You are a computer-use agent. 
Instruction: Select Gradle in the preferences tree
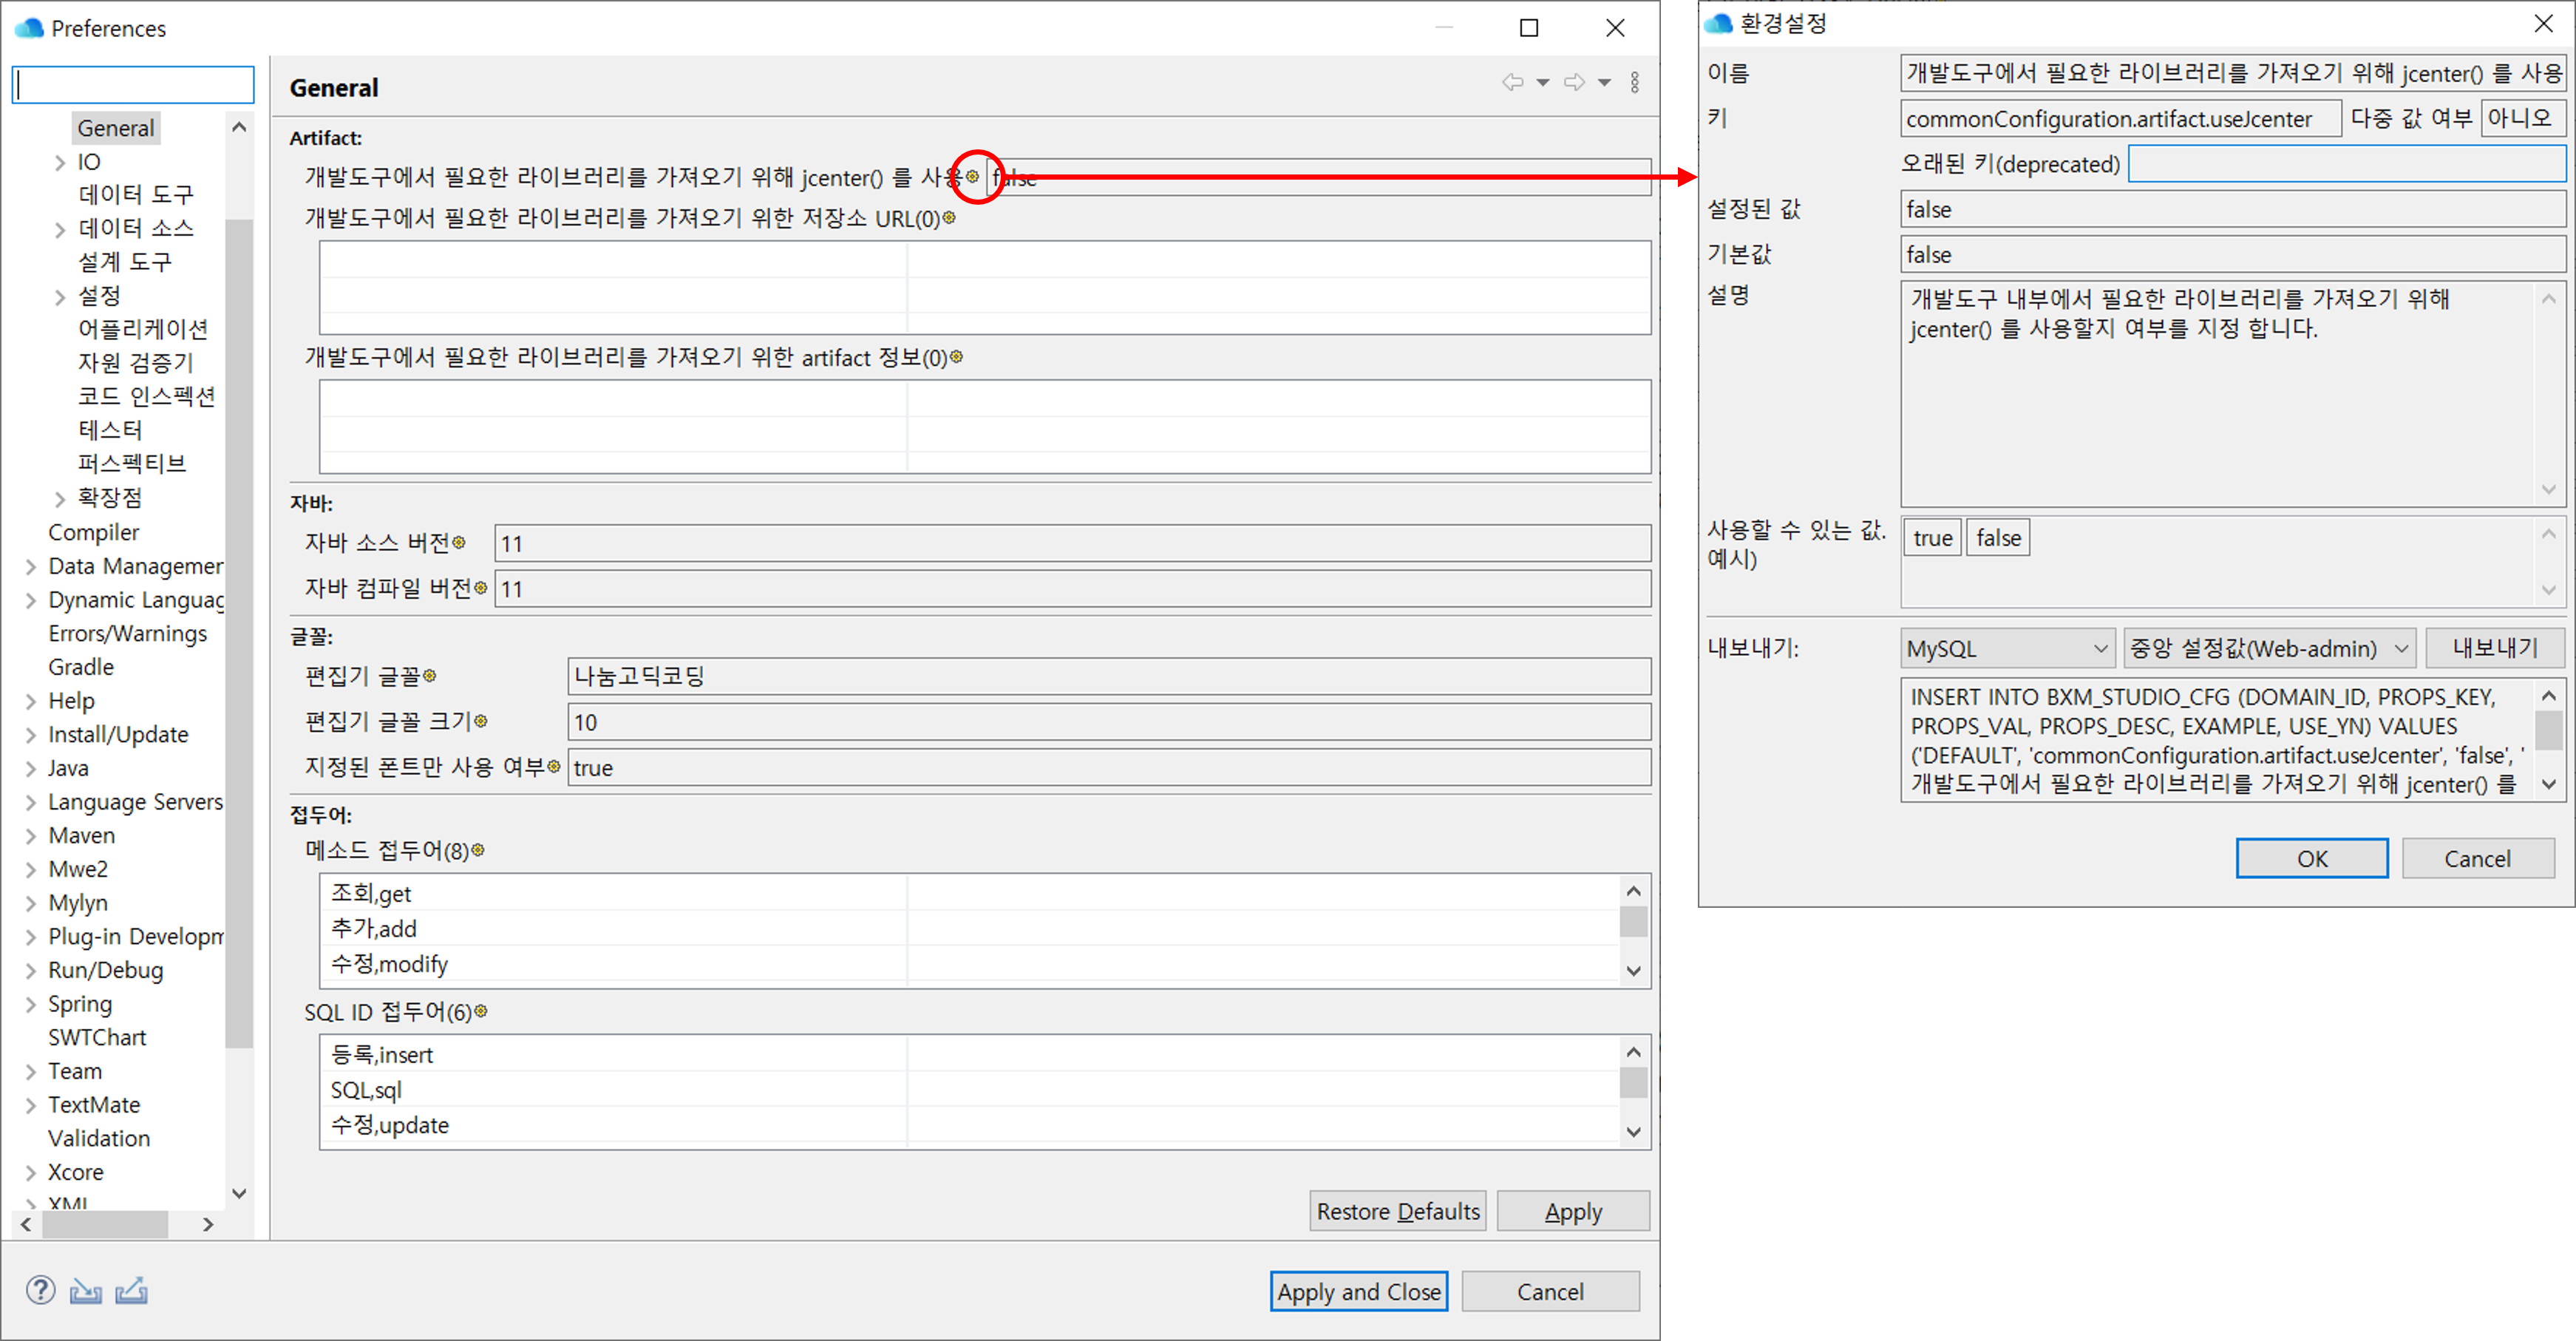pos(81,667)
